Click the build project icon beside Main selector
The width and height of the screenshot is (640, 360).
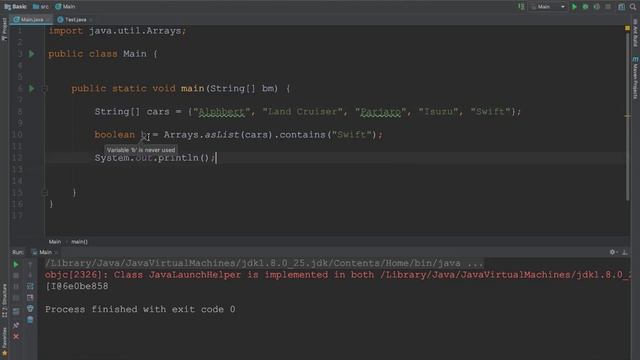(521, 7)
